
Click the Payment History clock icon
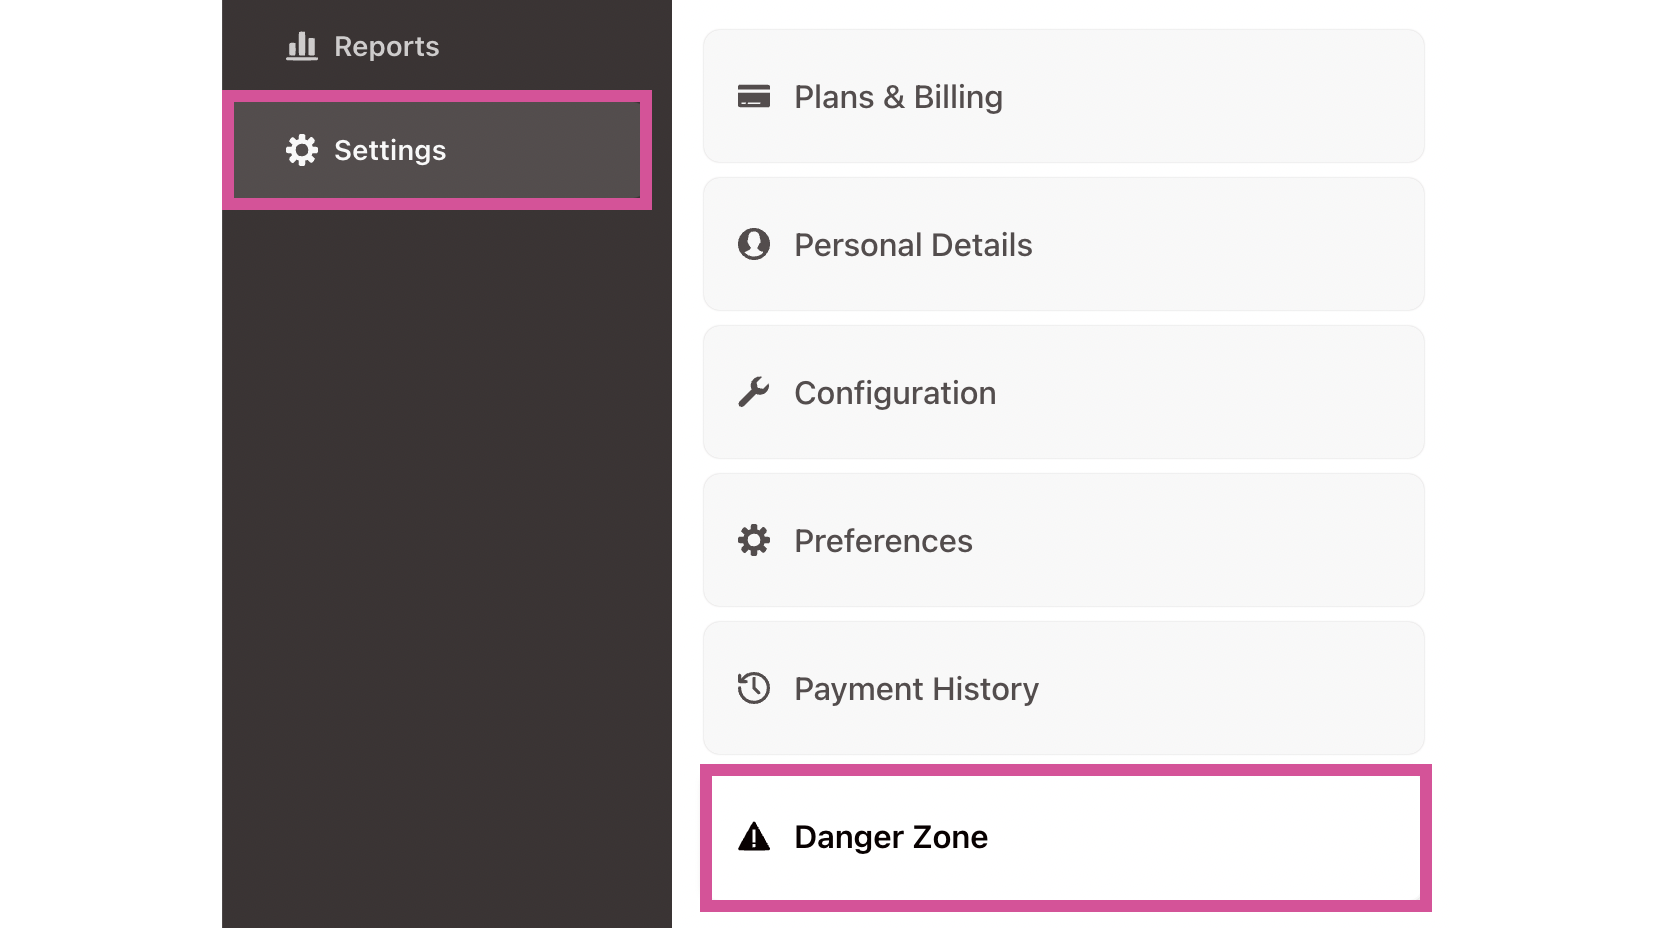click(753, 689)
